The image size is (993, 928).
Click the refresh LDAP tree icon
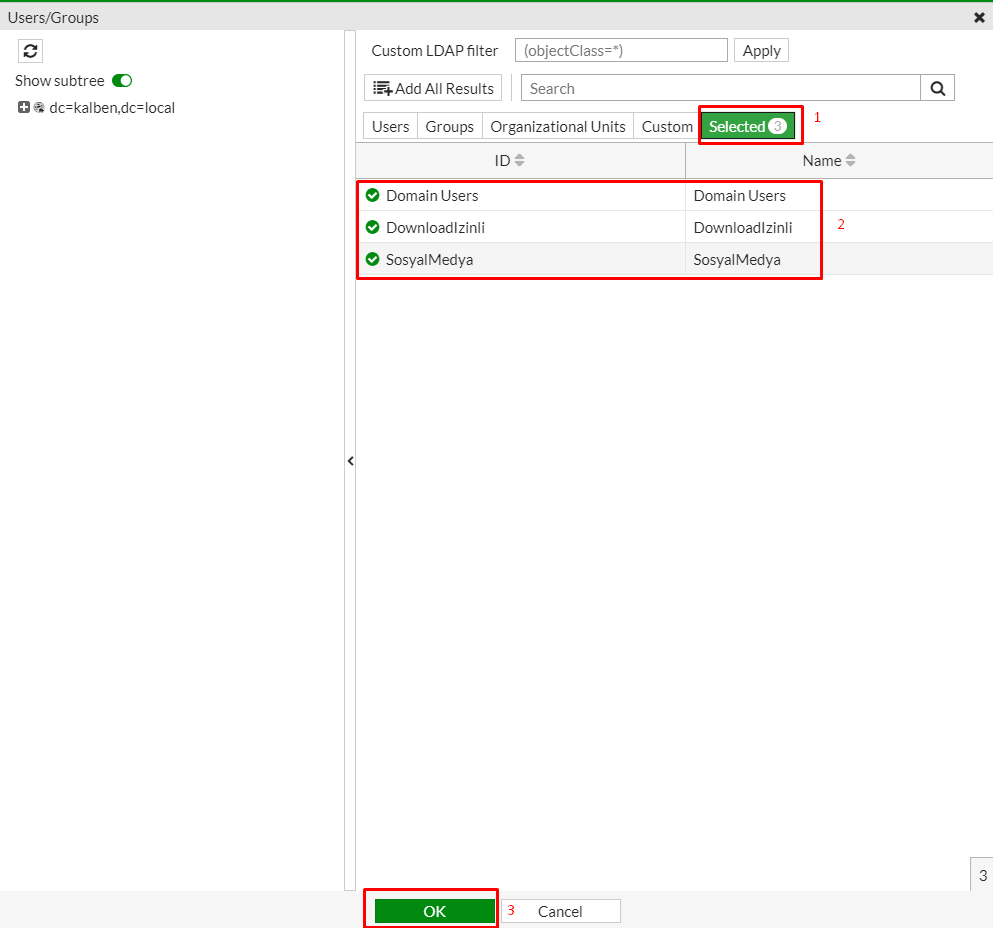[30, 51]
